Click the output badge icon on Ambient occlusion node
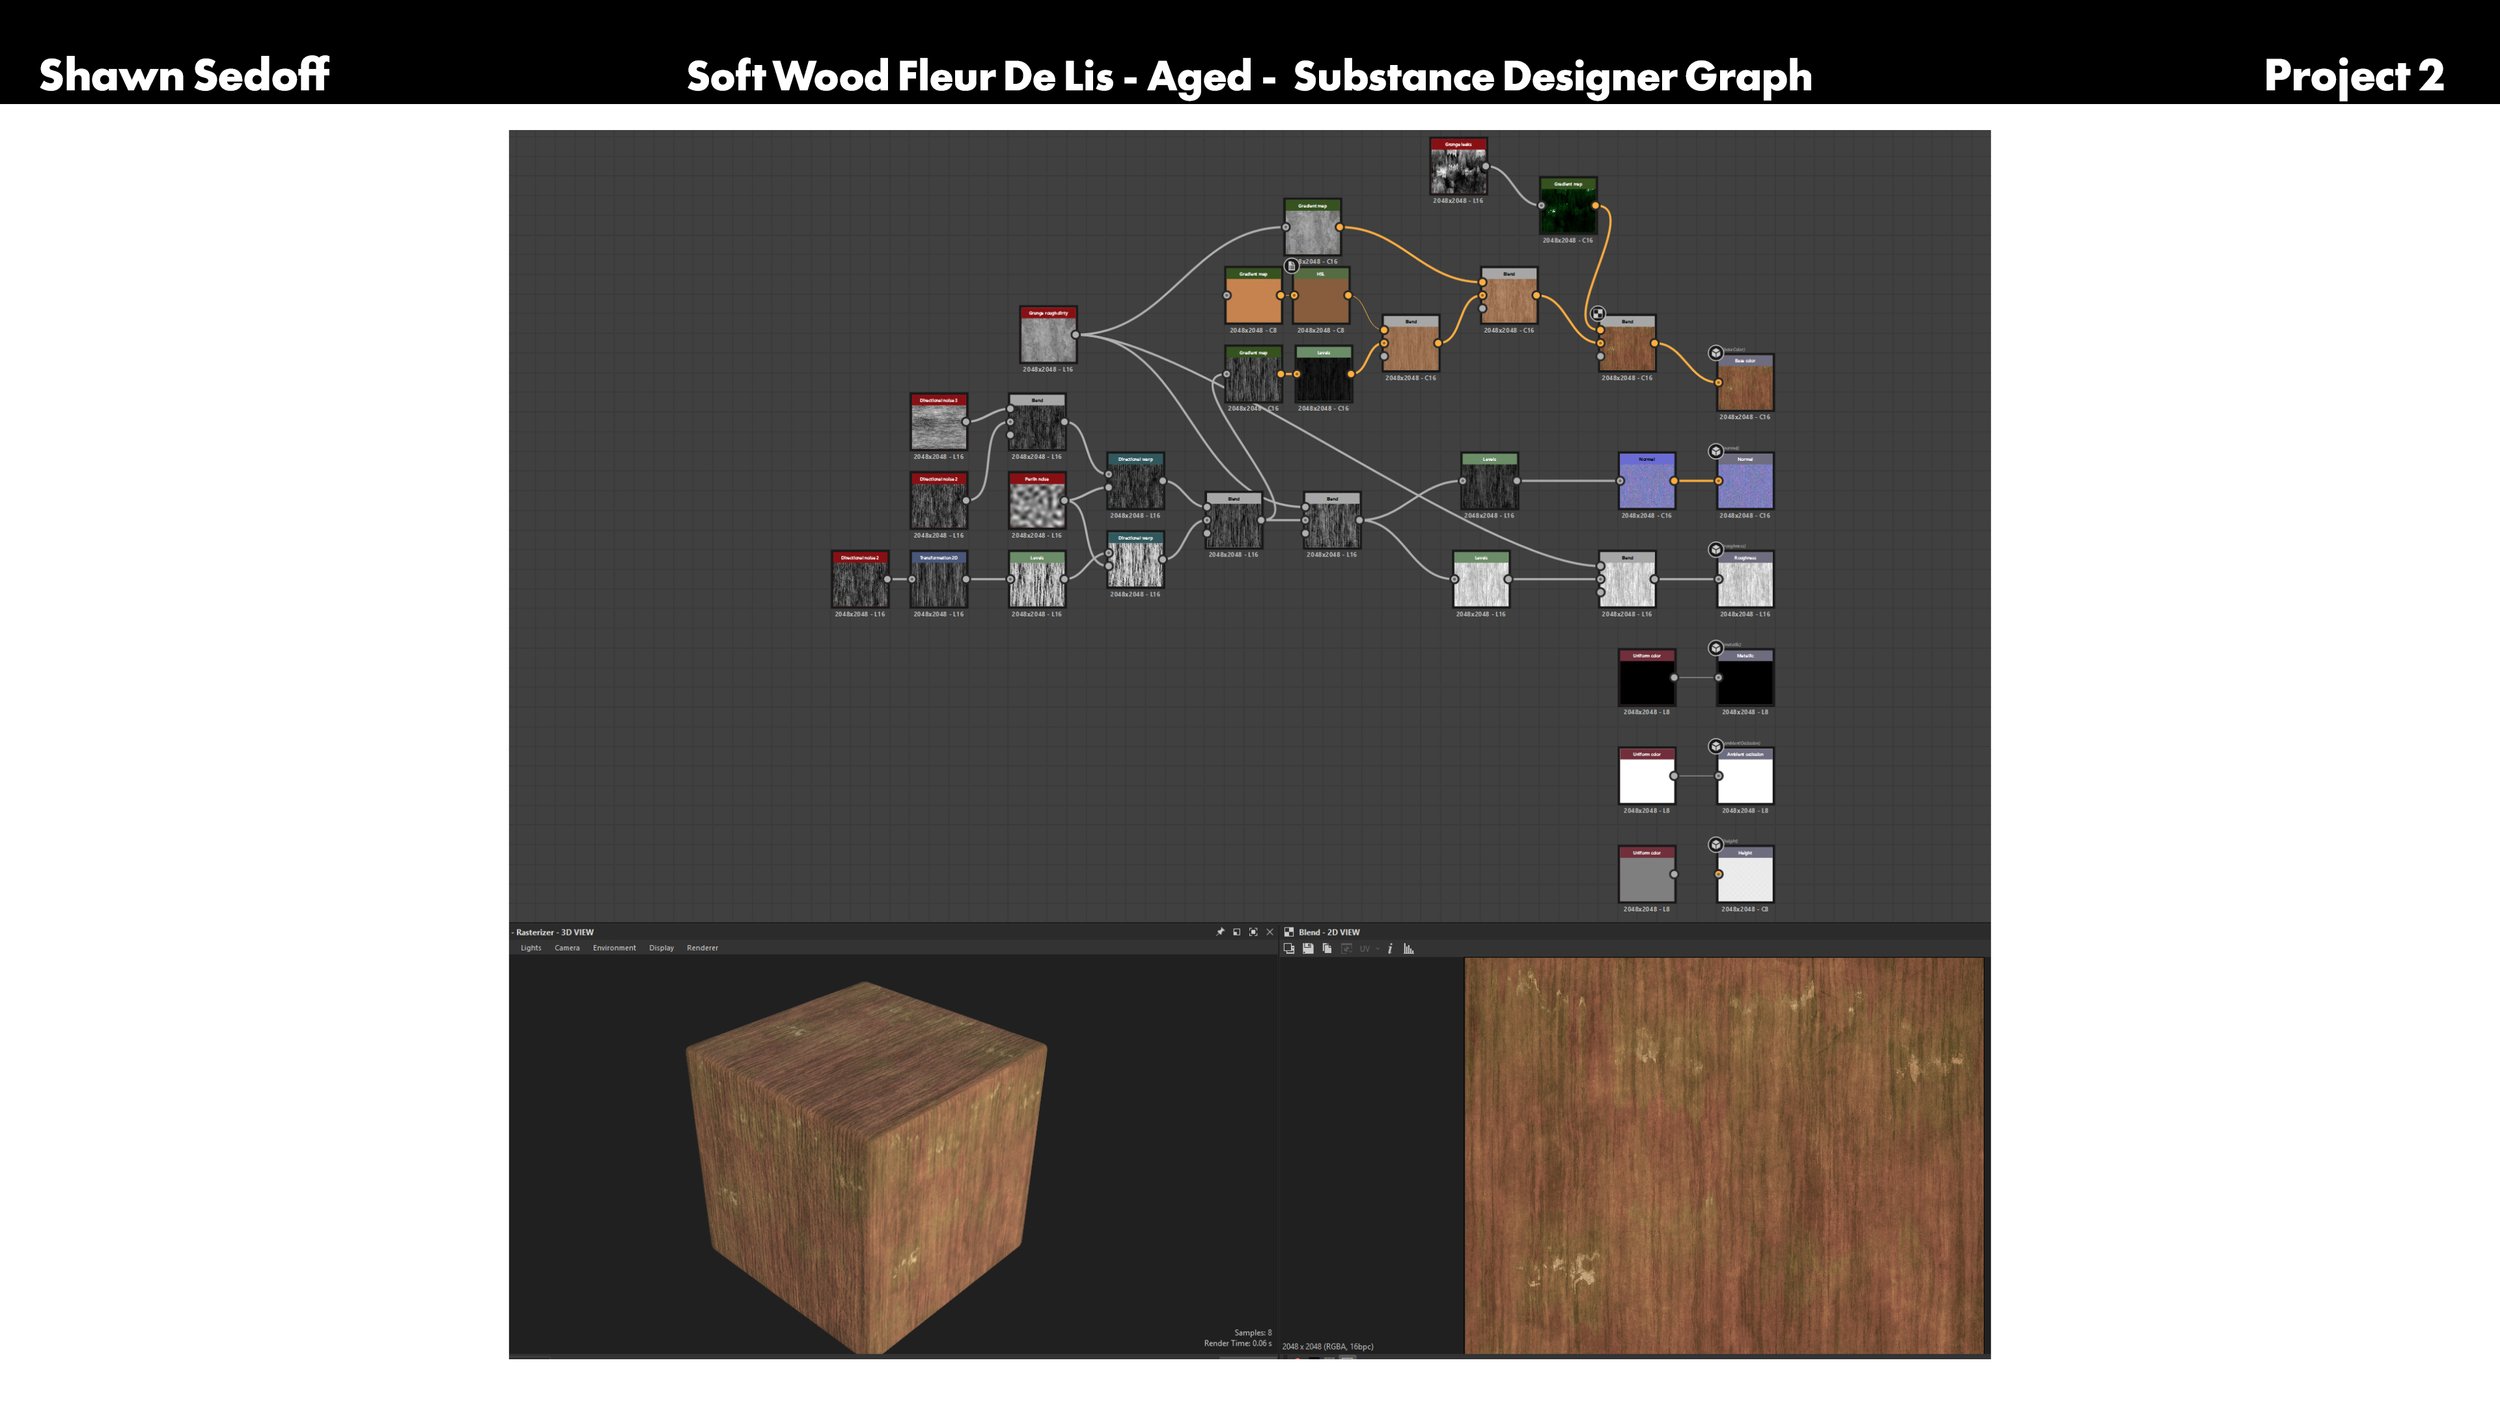 pos(1716,746)
